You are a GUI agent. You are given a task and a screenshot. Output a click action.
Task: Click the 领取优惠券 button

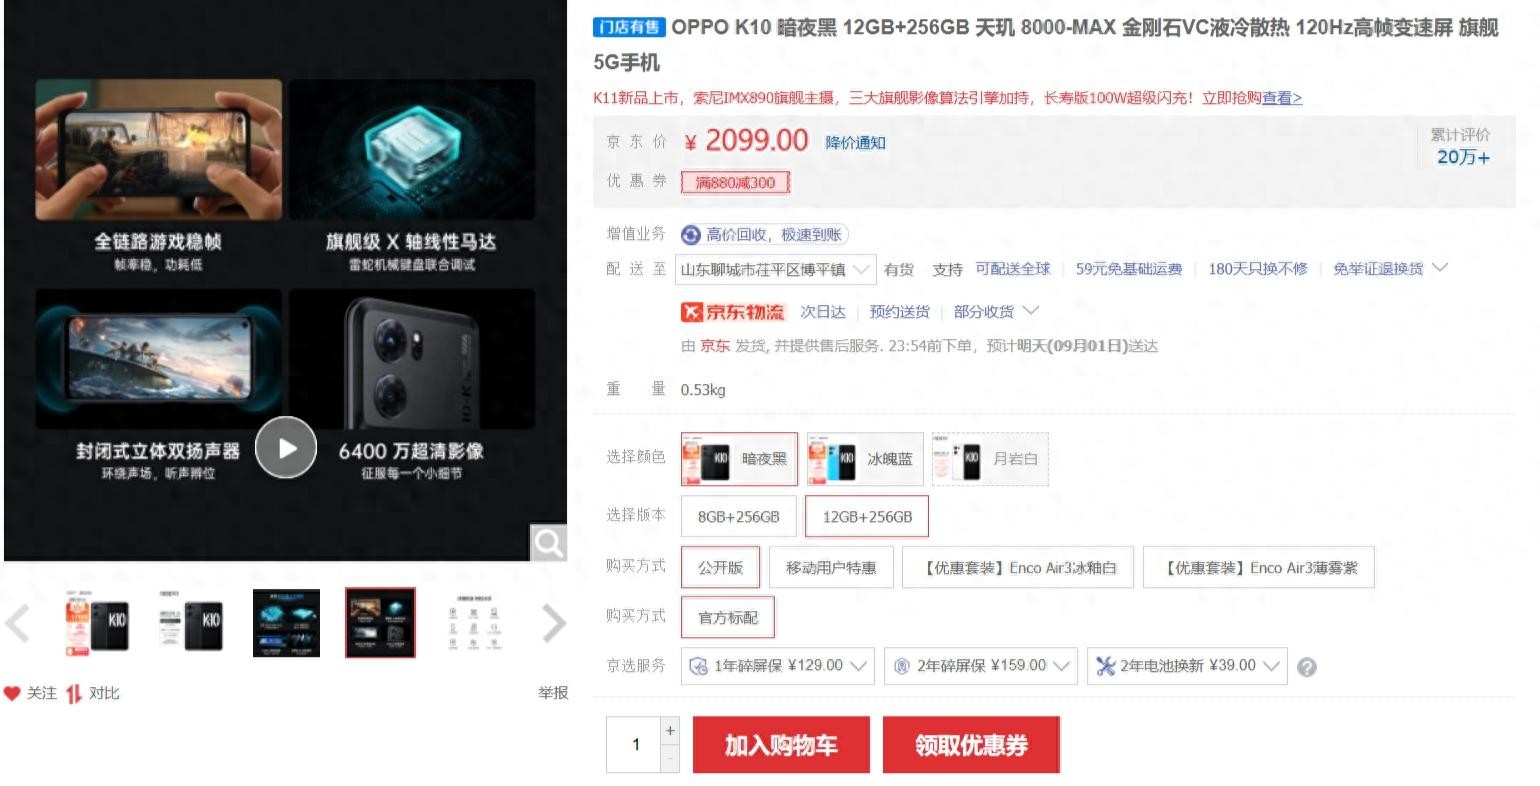[971, 745]
